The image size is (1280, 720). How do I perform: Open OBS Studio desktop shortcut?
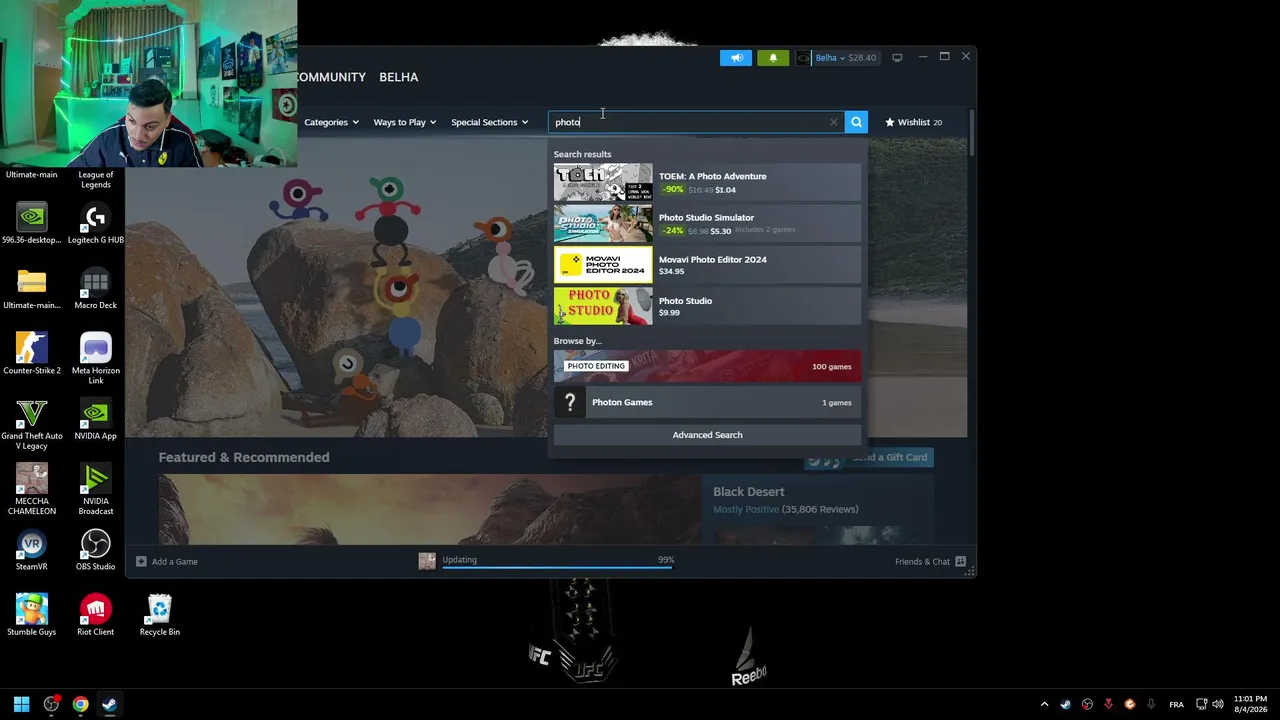96,550
